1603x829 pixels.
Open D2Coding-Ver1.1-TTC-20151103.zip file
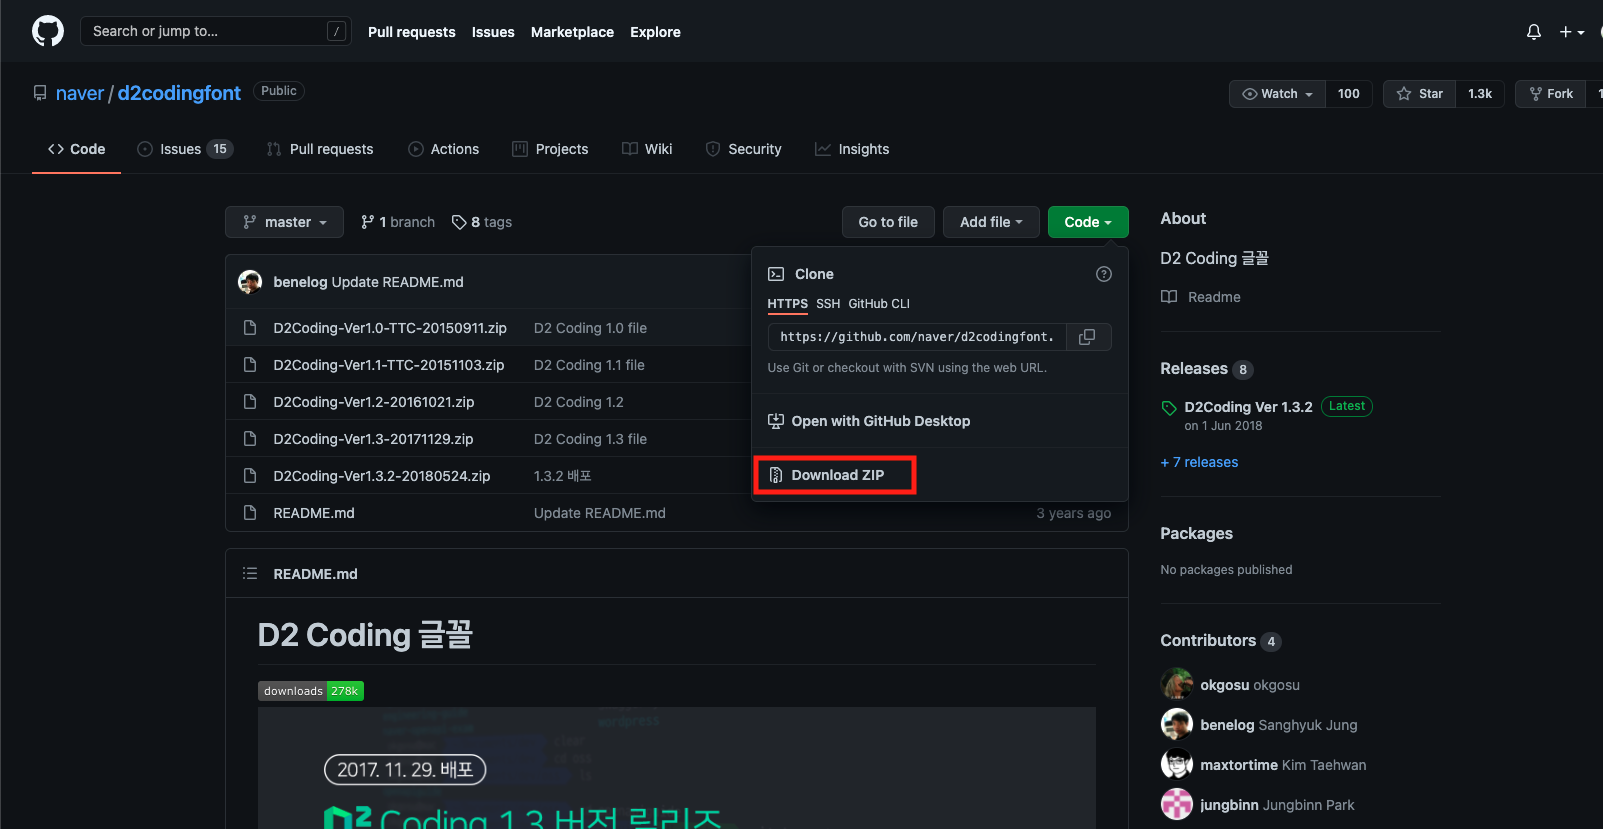[389, 365]
